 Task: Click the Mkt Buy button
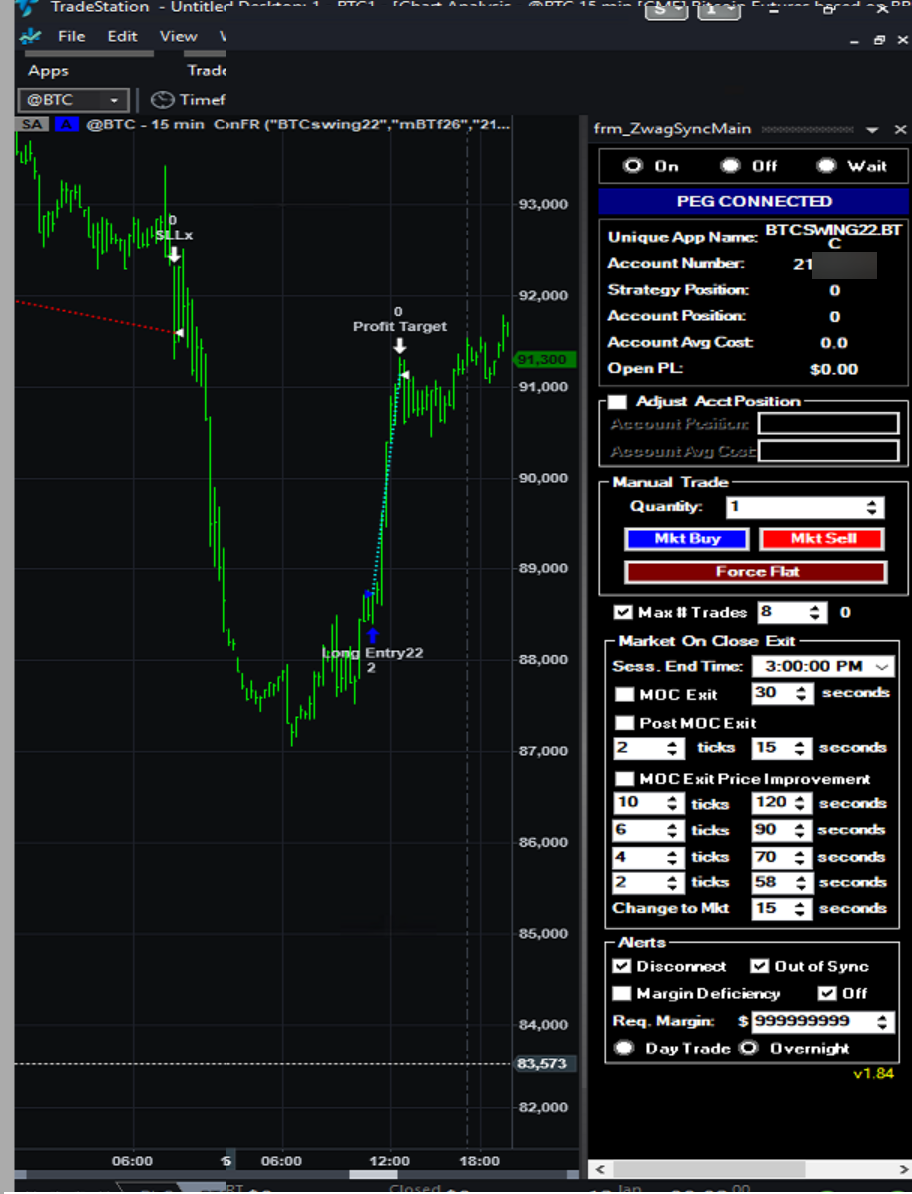click(687, 539)
